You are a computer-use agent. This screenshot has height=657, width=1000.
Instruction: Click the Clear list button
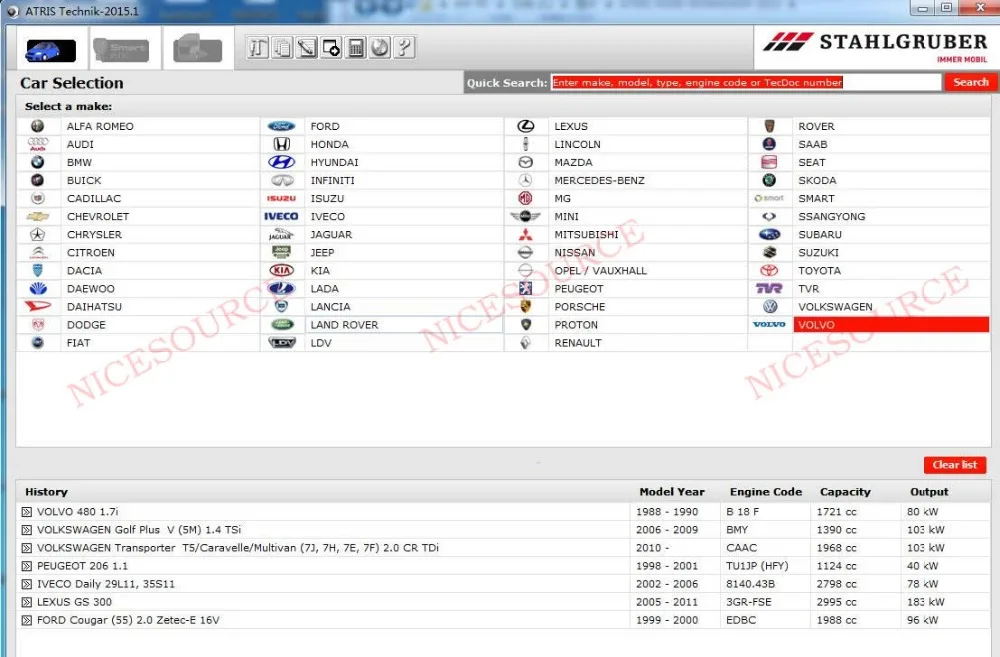[955, 465]
